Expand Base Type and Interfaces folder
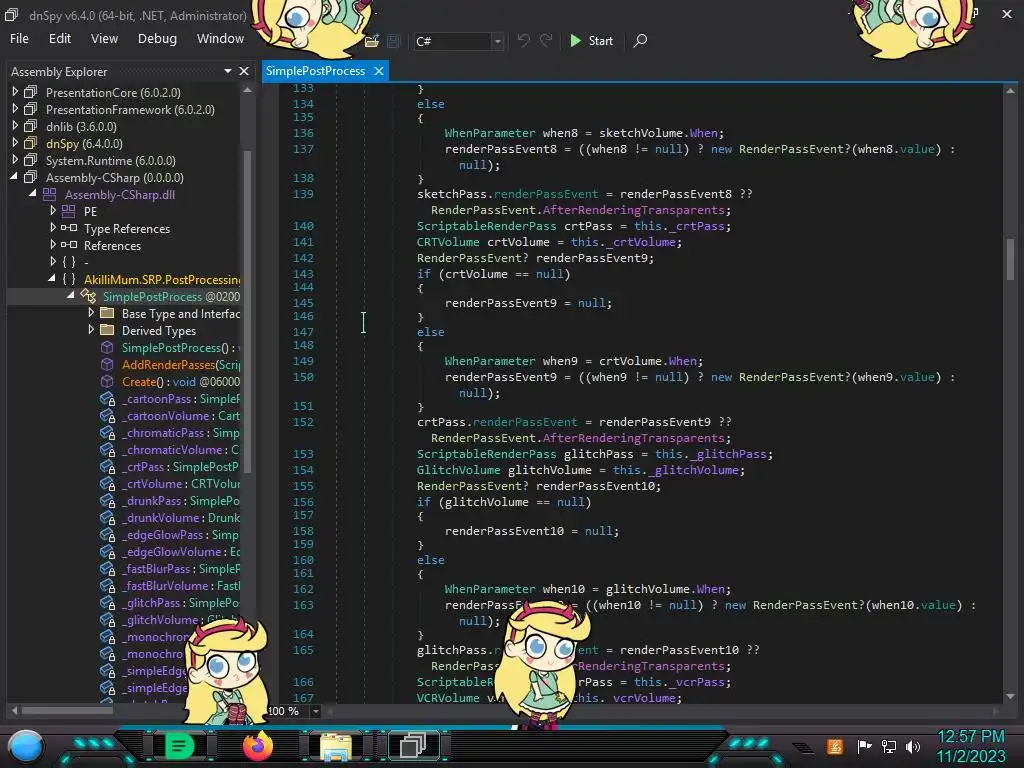 91,313
